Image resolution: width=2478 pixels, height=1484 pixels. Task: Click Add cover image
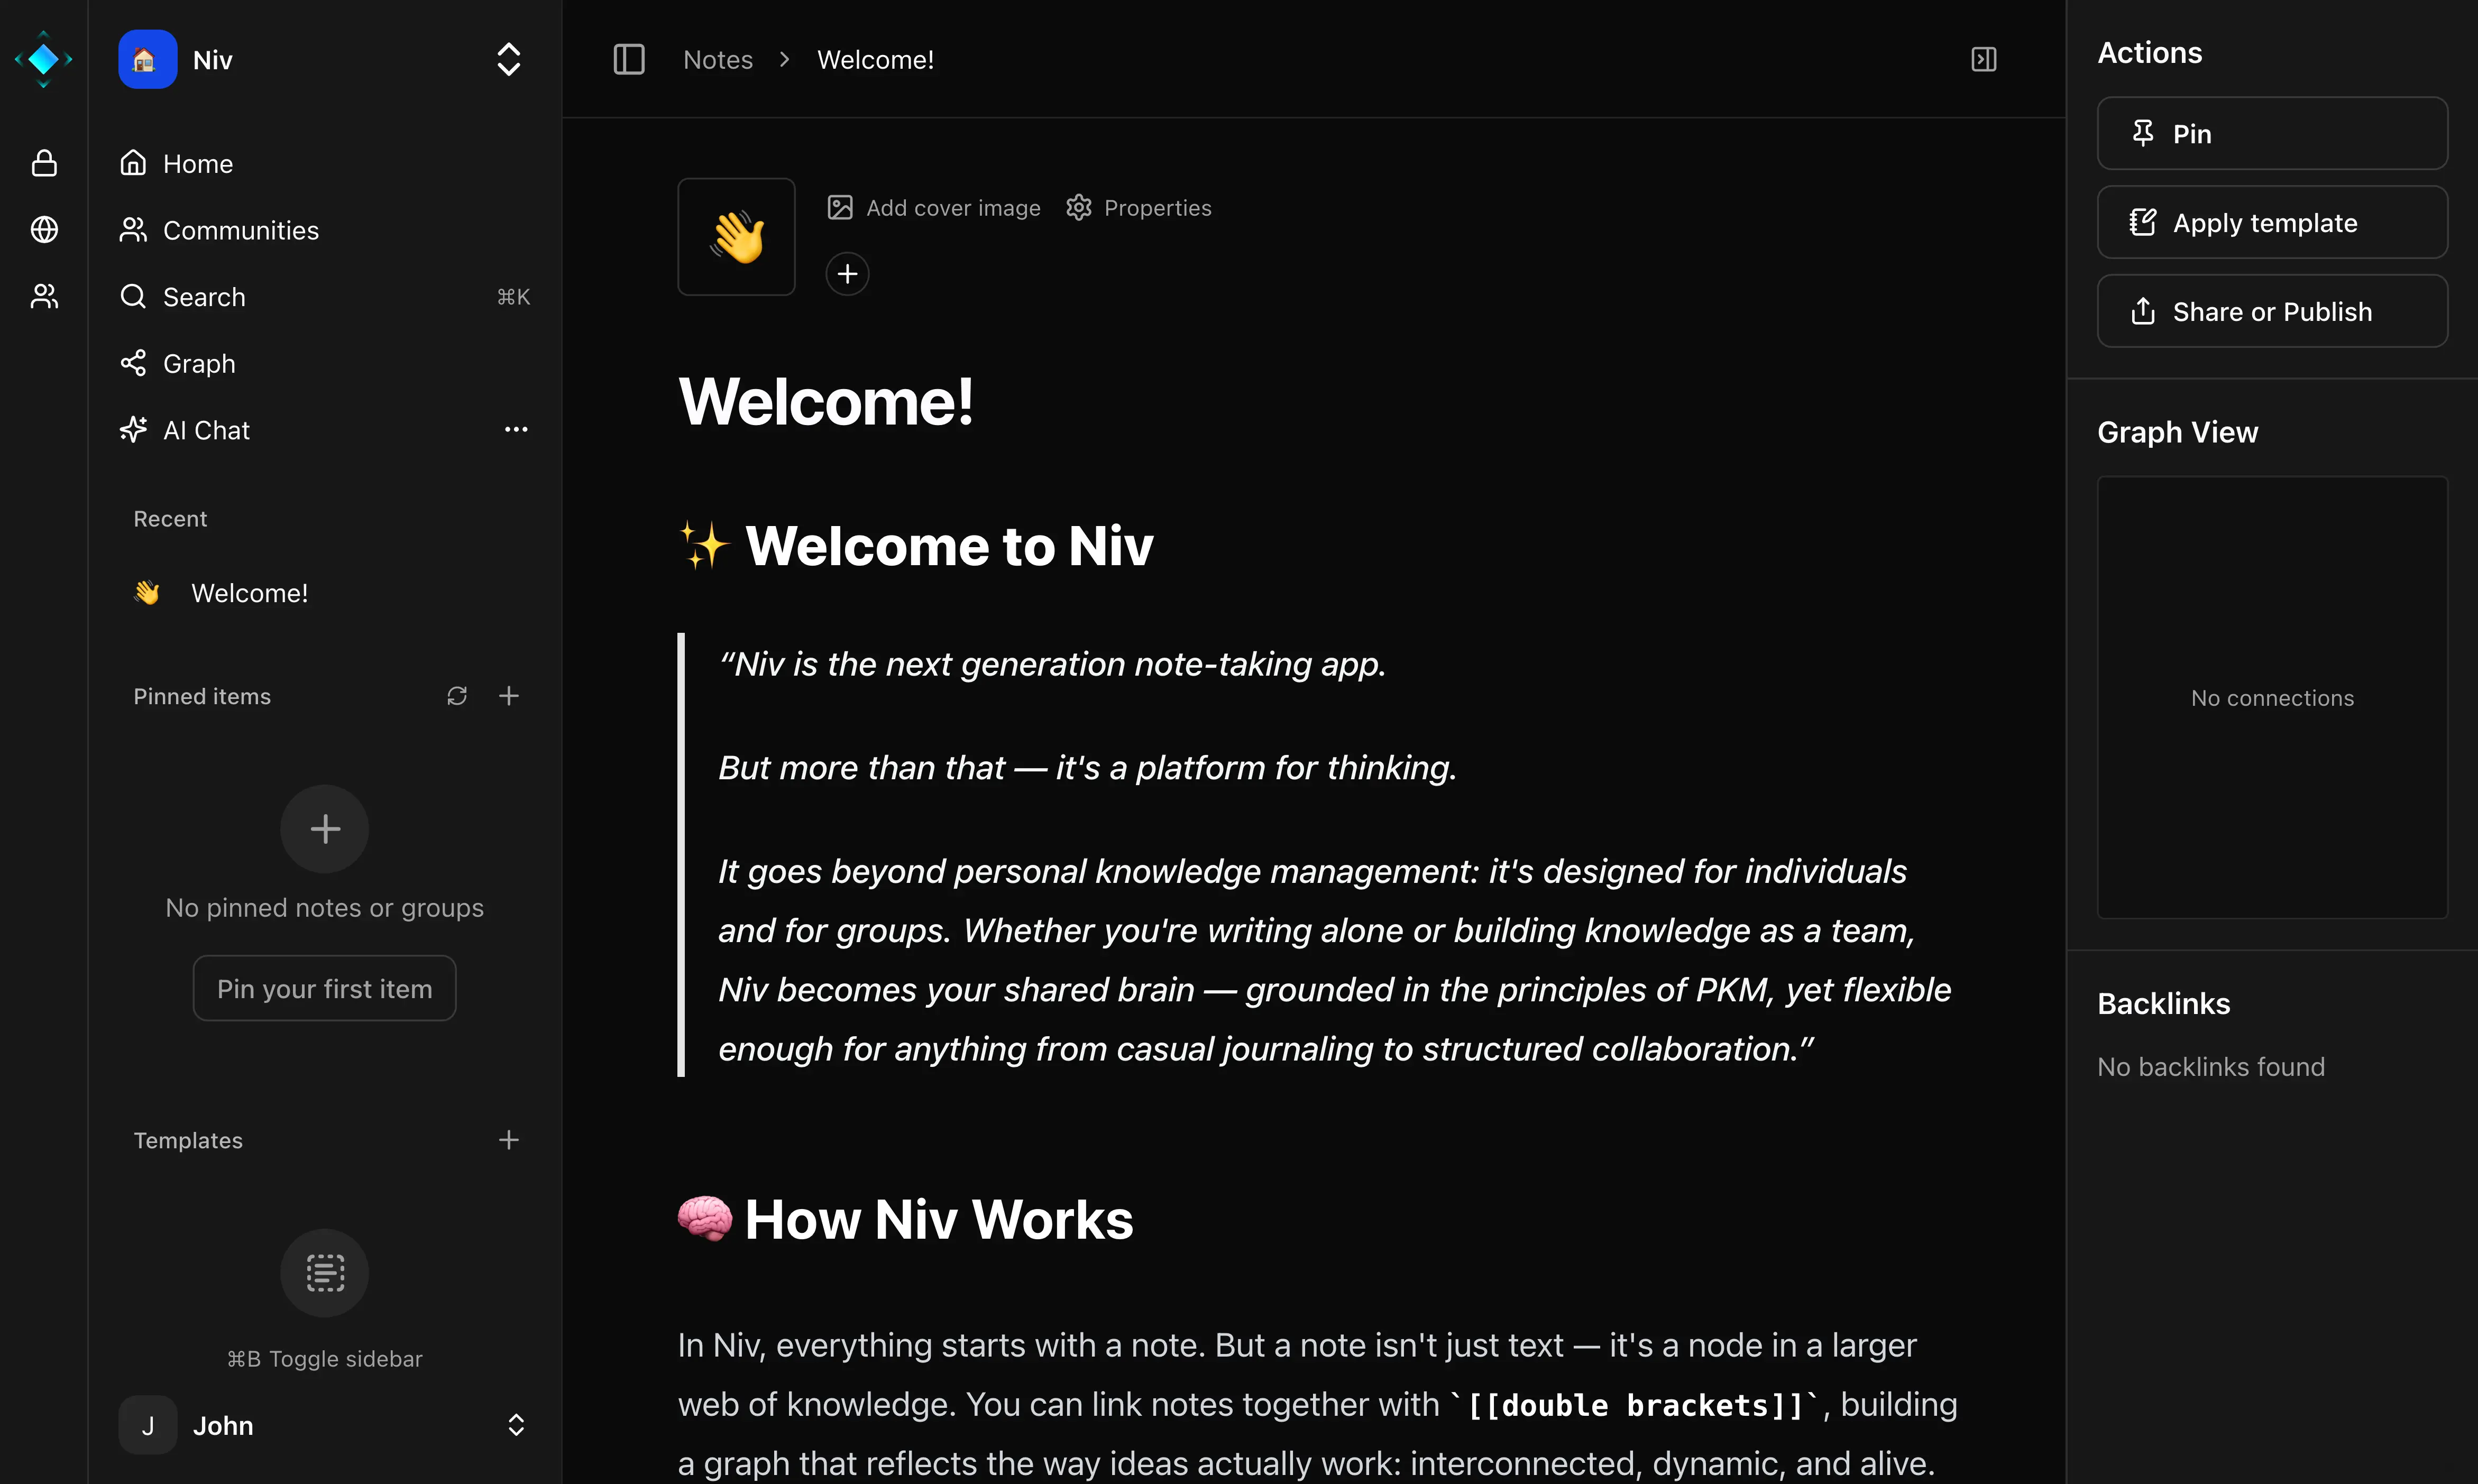(933, 207)
